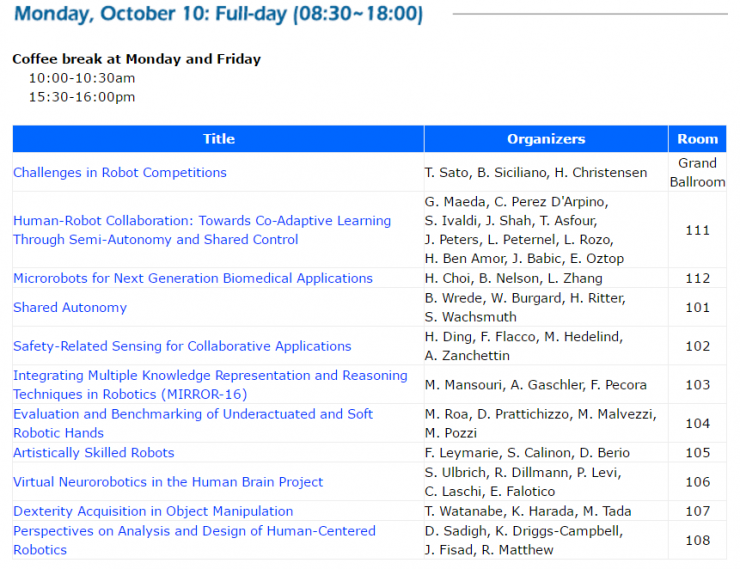Click room number 101
Viewport: 740px width, 569px height.
[698, 308]
